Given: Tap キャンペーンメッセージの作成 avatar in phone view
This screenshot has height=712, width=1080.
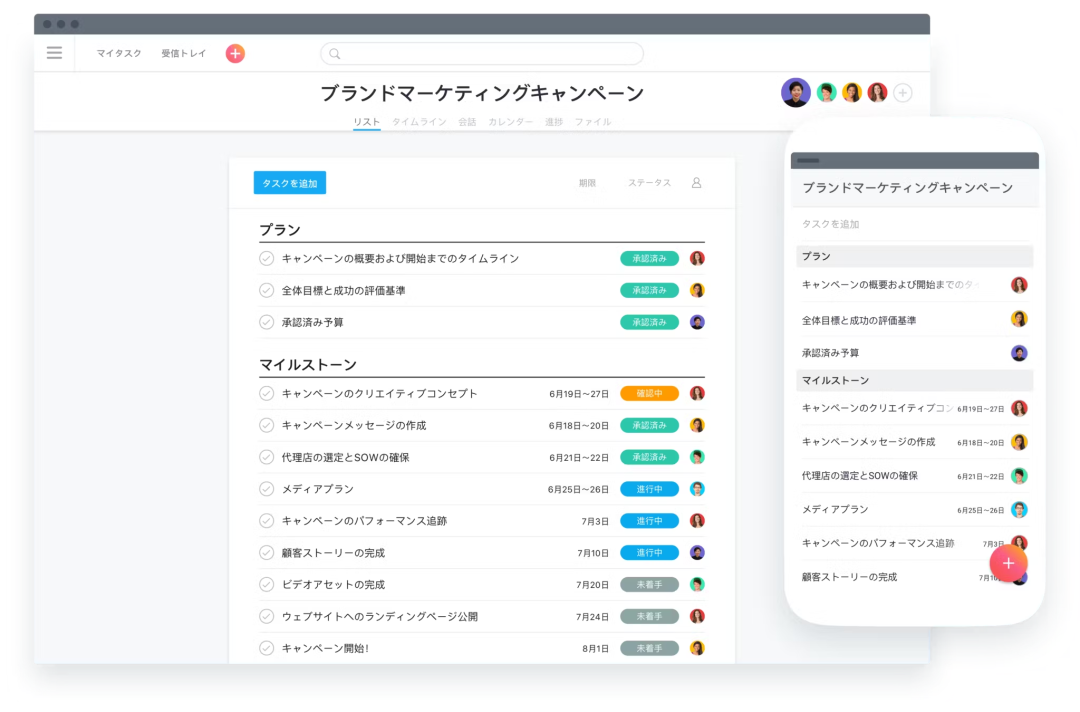Looking at the screenshot, I should [x=1019, y=442].
